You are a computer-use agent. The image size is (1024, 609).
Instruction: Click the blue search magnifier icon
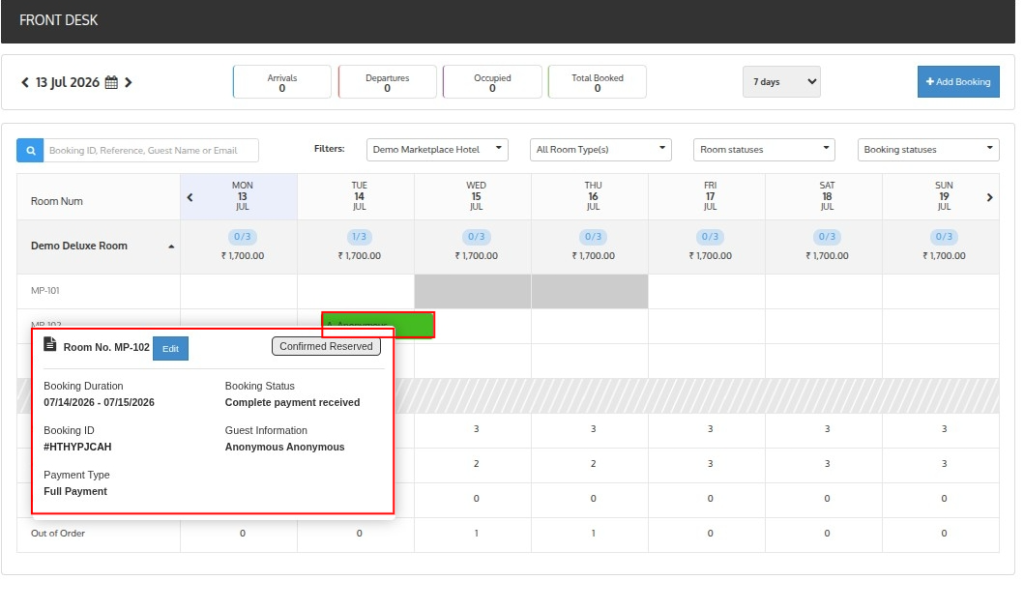30,150
